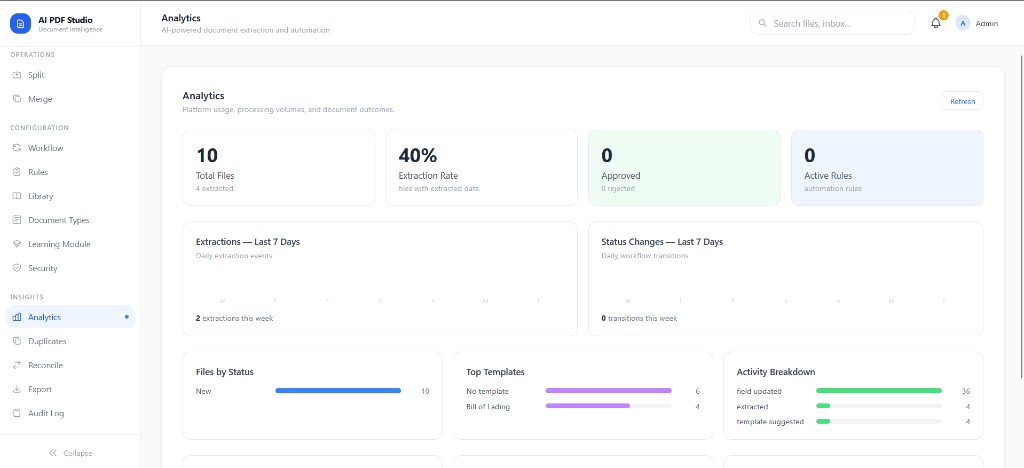Click "Status Changes — Last 7 Days" heading
The image size is (1024, 468).
click(x=662, y=242)
